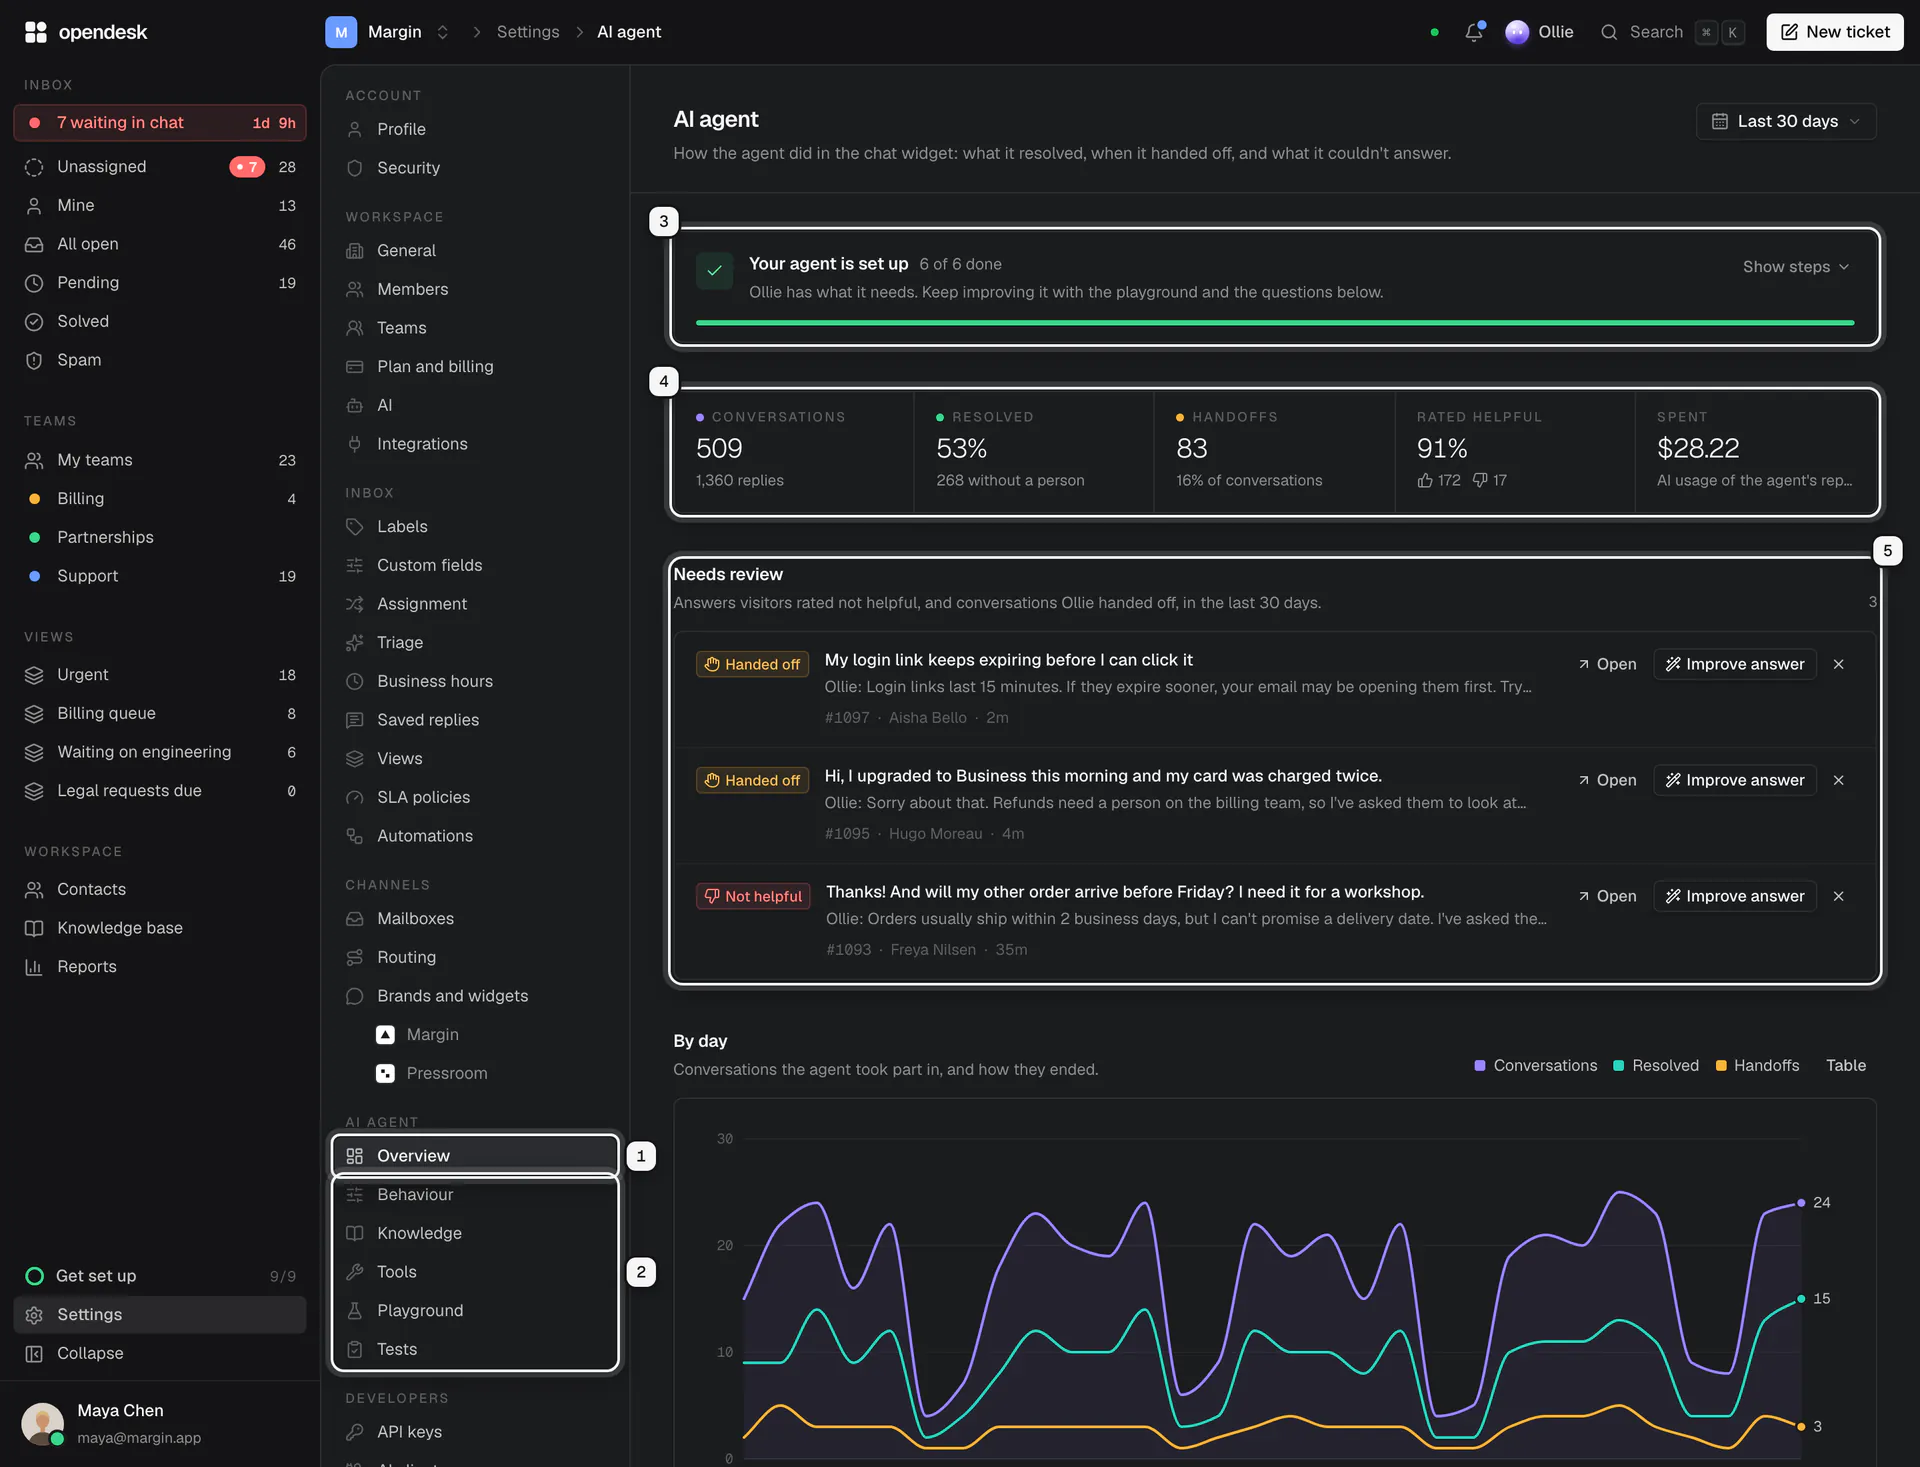
Task: Click the Automations icon in settings
Action: point(354,836)
